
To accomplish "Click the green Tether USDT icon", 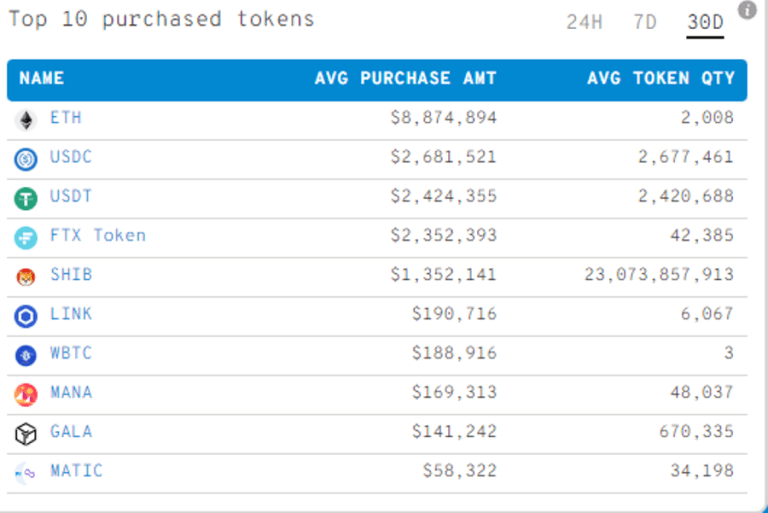I will tap(26, 198).
